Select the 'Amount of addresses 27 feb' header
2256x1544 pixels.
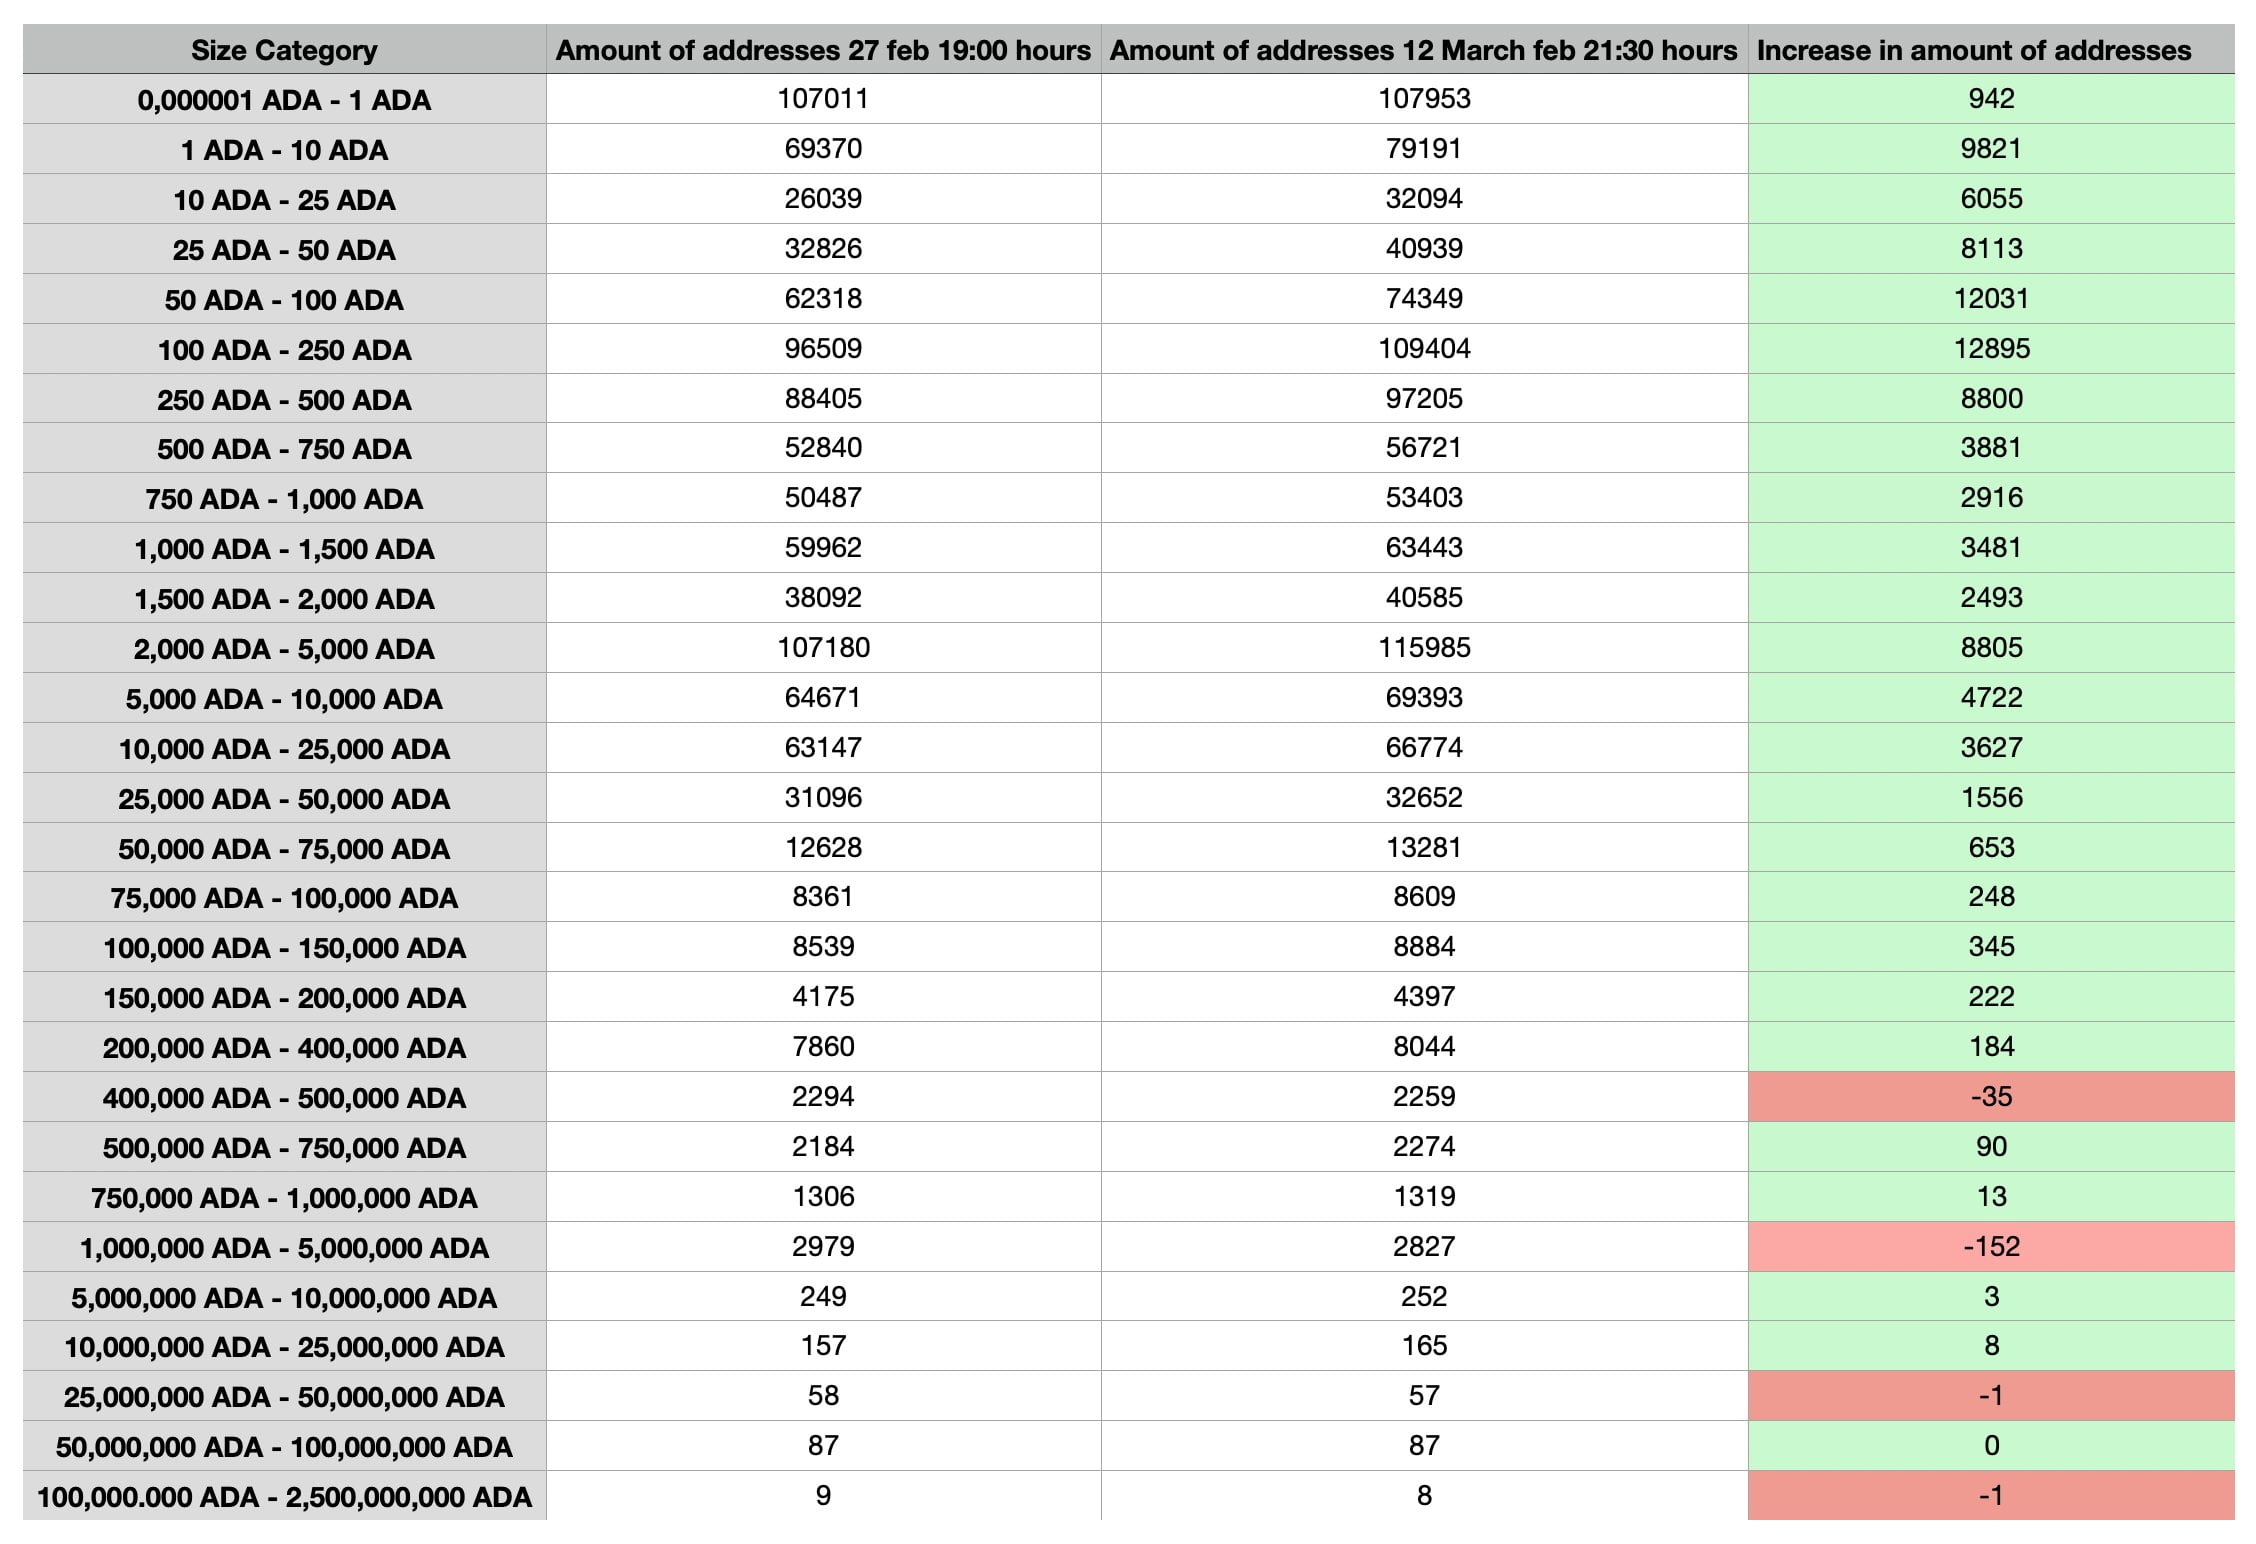(823, 50)
